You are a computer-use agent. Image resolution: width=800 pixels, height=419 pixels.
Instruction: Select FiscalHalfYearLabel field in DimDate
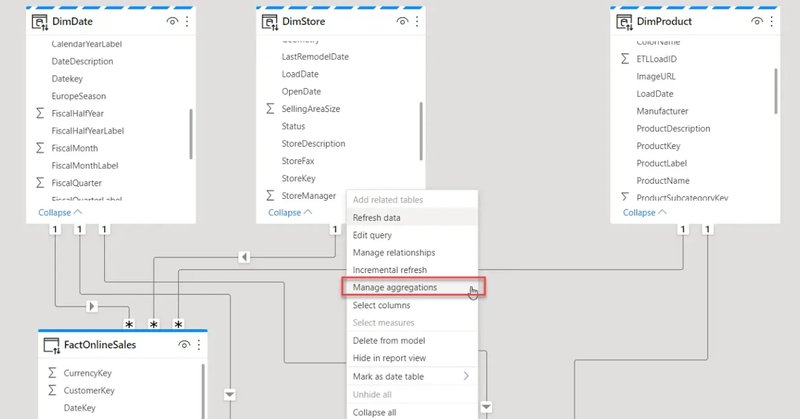(x=88, y=131)
